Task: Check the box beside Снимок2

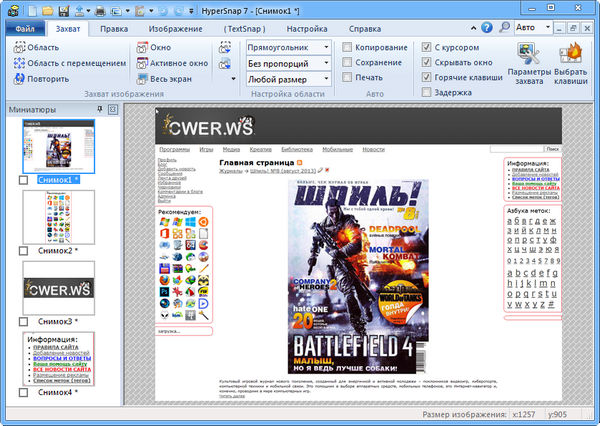Action: pyautogui.click(x=24, y=250)
